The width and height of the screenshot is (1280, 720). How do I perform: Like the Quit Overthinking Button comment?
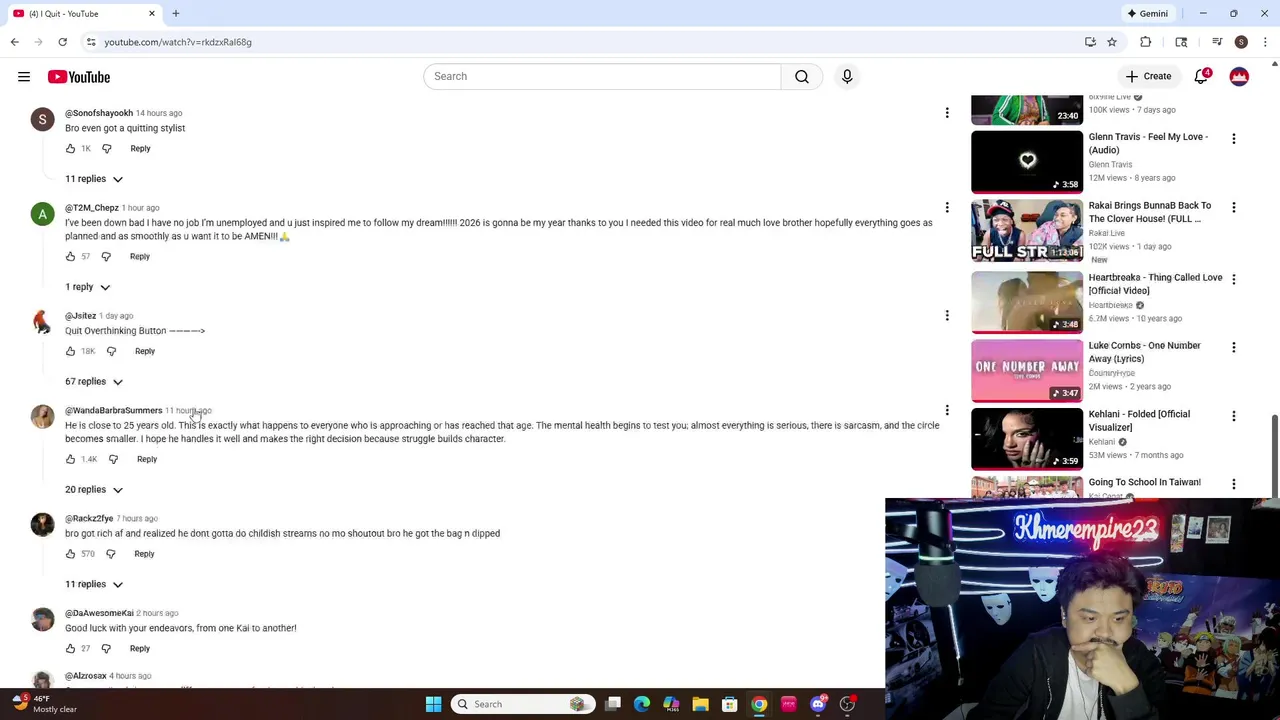[70, 351]
